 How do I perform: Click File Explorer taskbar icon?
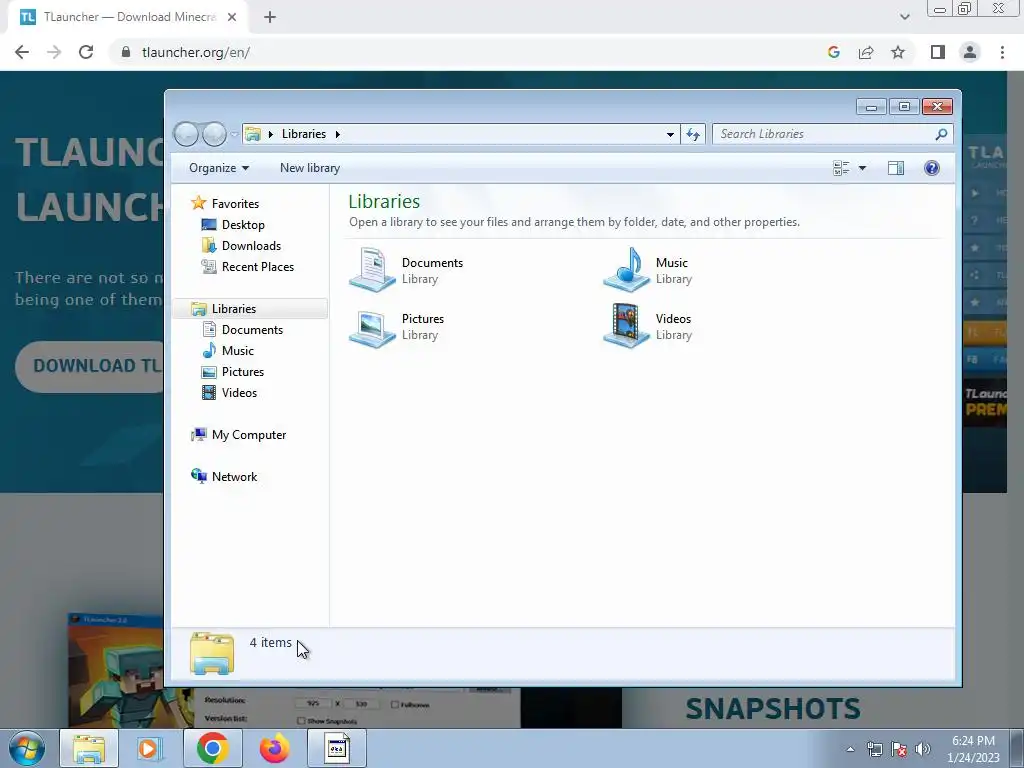[89, 748]
